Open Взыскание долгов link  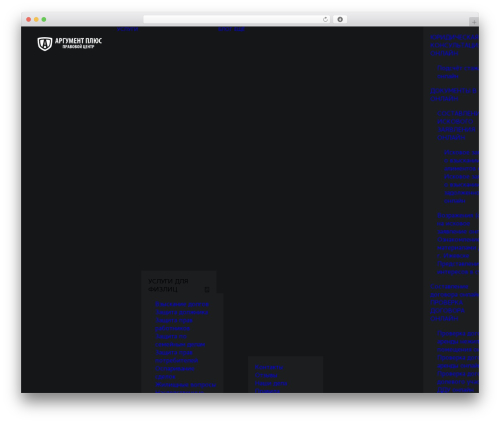coord(182,304)
